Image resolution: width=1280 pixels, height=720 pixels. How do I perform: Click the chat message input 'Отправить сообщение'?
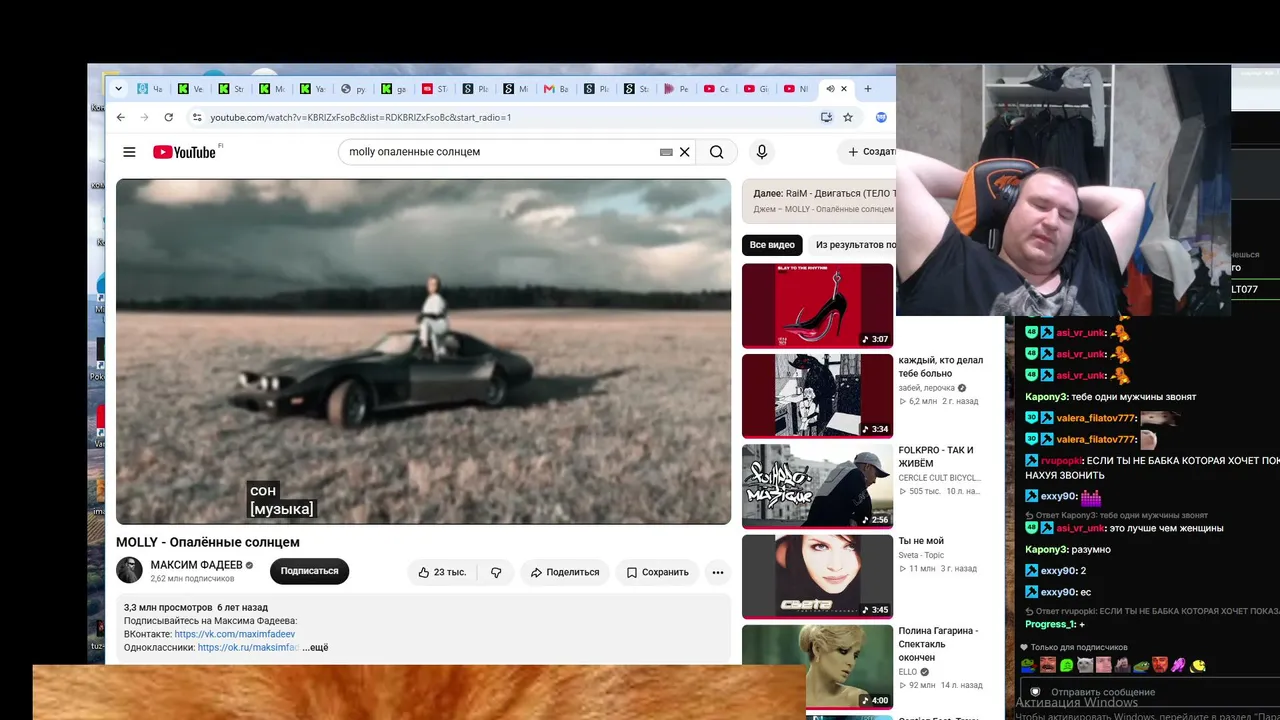pyautogui.click(x=1150, y=692)
